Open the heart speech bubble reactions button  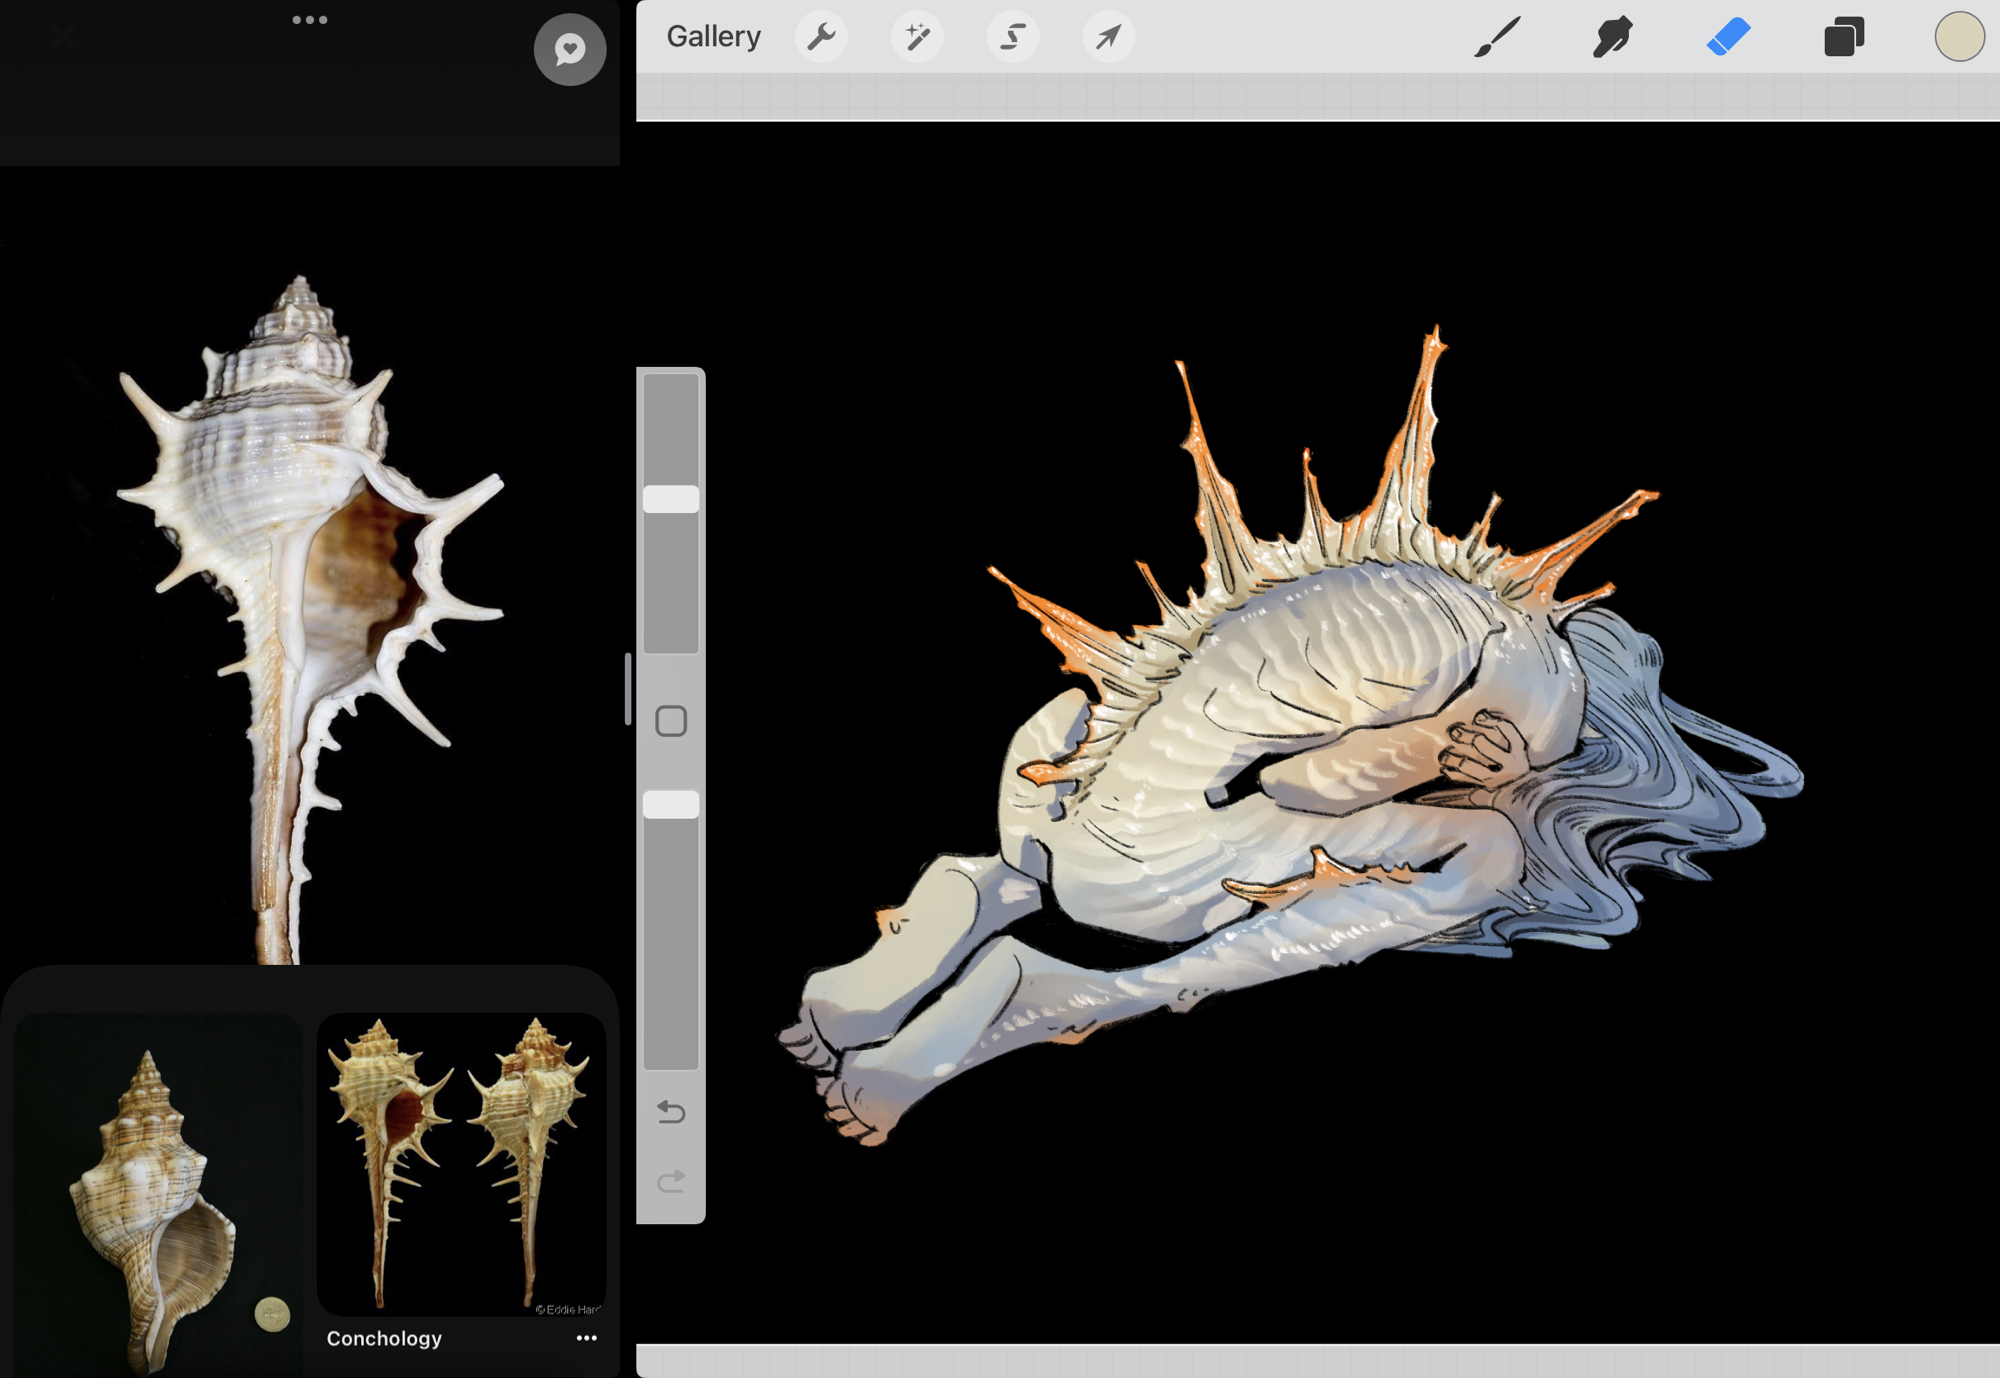tap(570, 49)
